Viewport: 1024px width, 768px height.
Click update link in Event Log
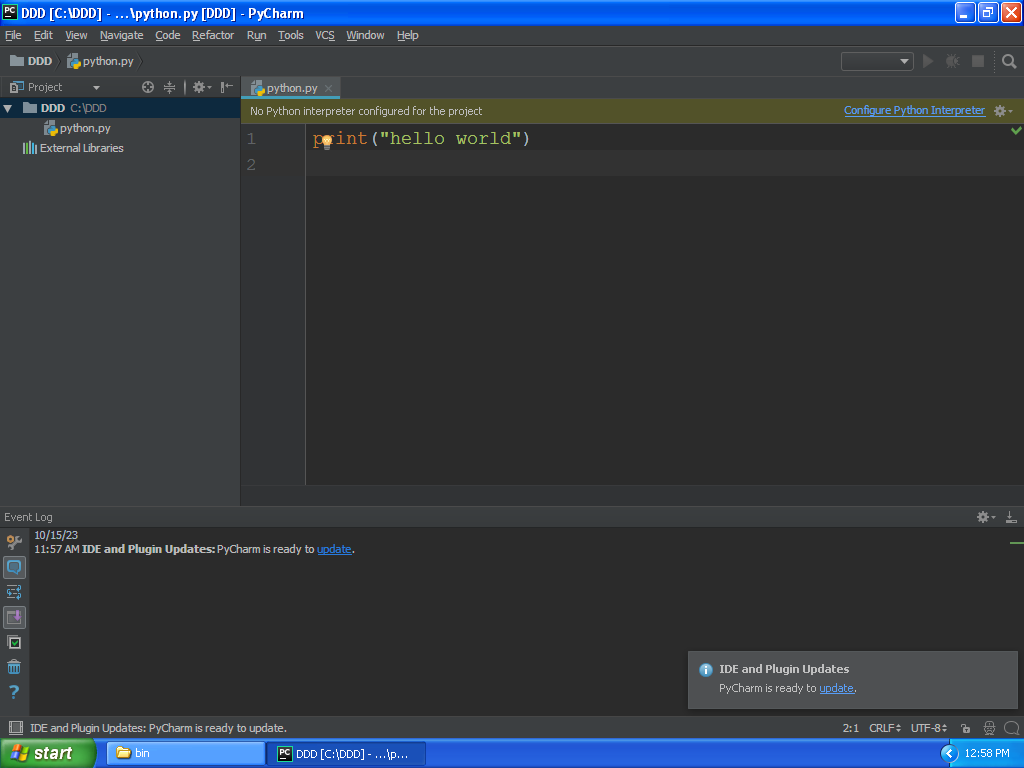coord(334,549)
